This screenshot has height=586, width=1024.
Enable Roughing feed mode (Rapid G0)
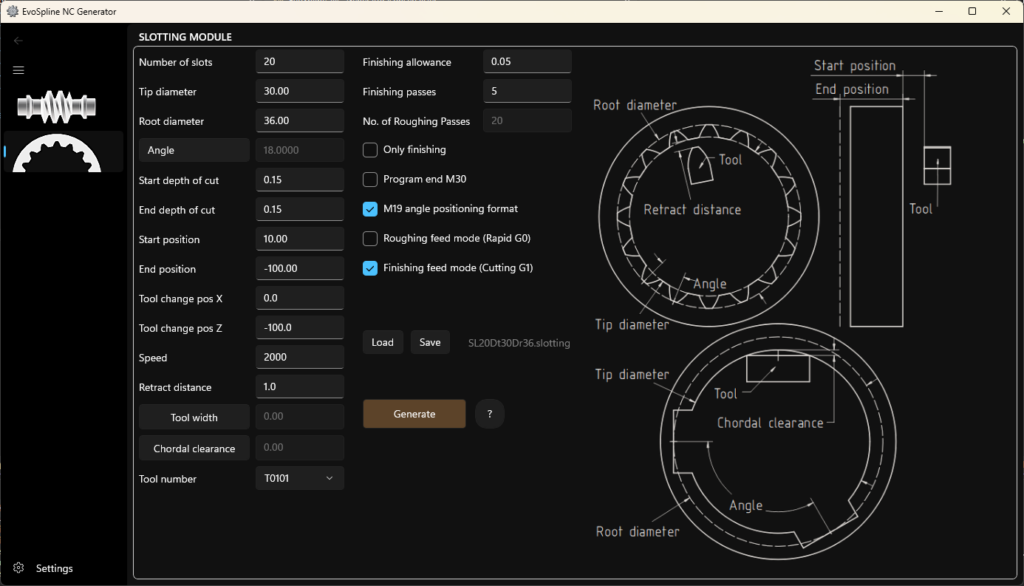pos(370,238)
